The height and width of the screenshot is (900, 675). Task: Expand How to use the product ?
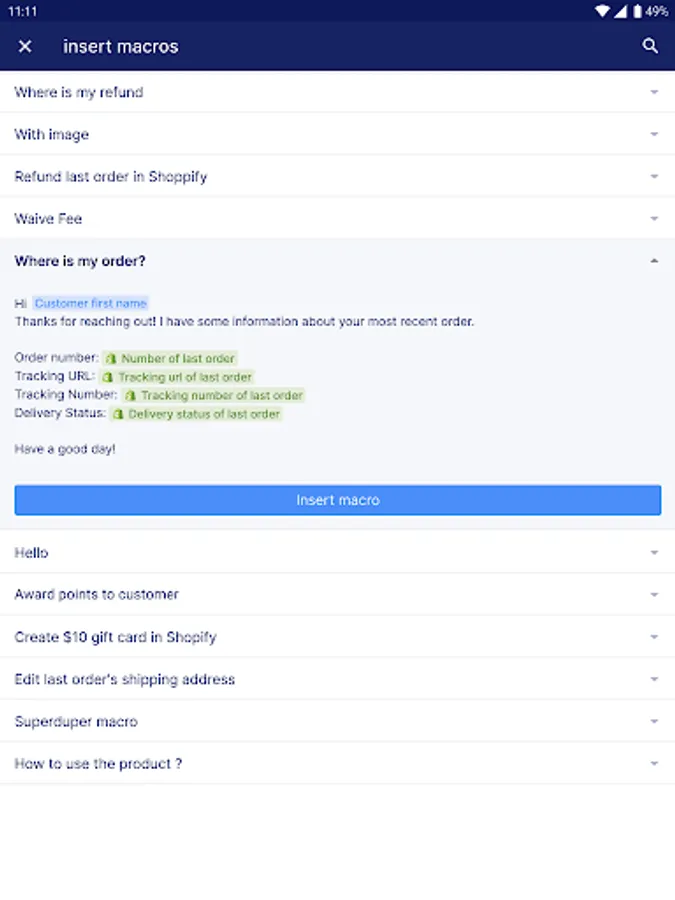click(x=654, y=763)
